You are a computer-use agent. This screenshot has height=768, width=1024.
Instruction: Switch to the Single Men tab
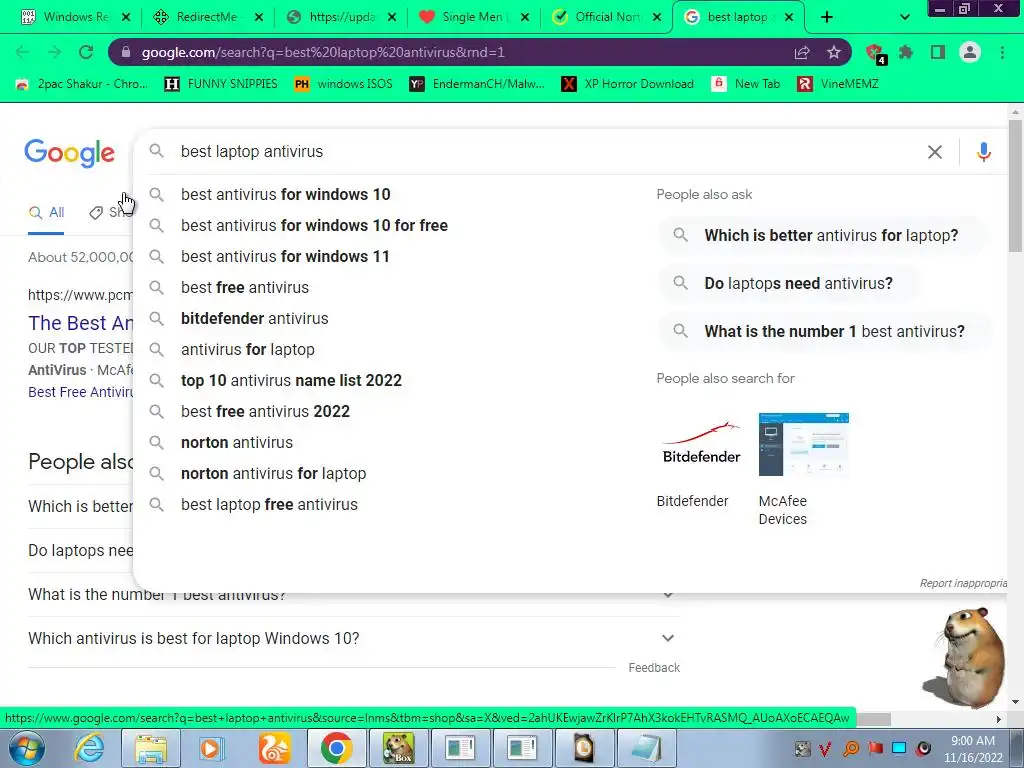coord(473,17)
